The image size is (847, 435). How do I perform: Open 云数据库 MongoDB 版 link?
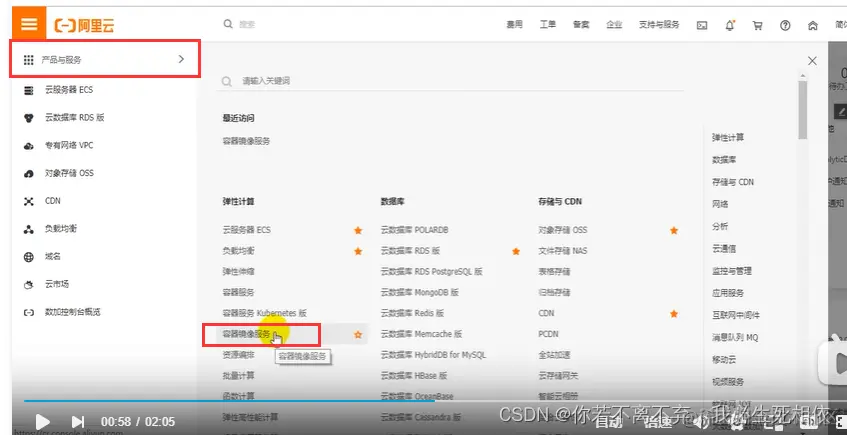pos(420,292)
